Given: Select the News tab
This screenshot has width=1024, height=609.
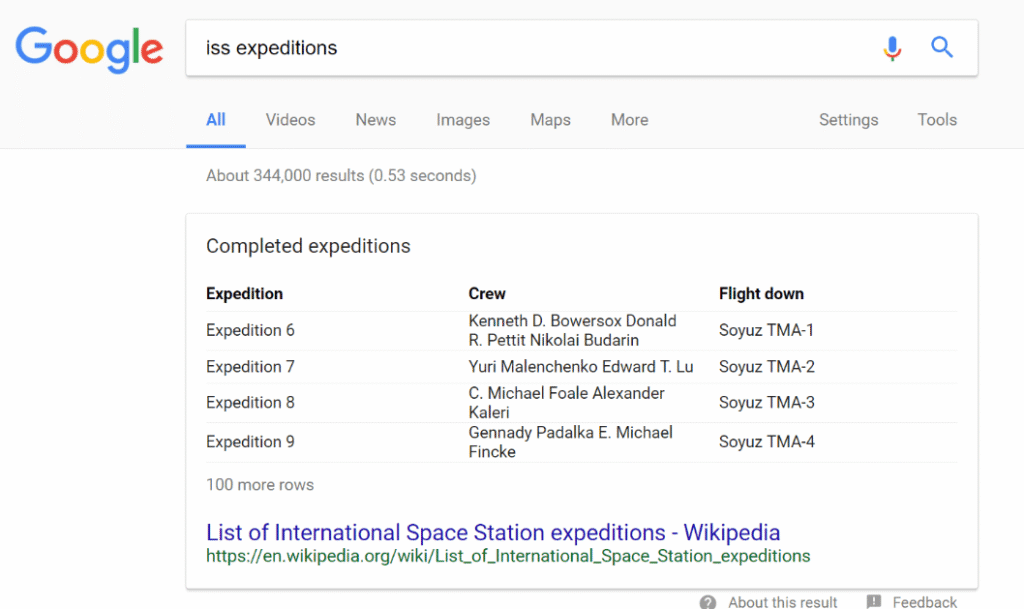Looking at the screenshot, I should [375, 119].
